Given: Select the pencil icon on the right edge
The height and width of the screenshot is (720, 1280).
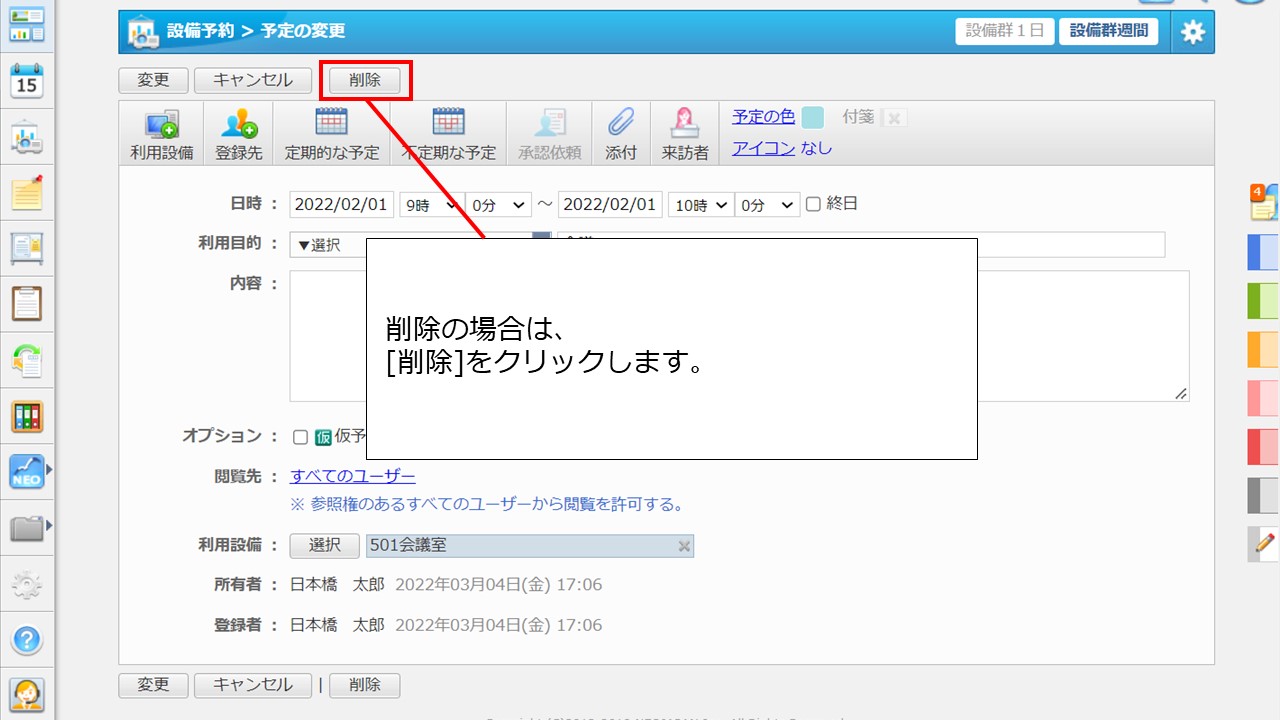Looking at the screenshot, I should tap(1265, 543).
